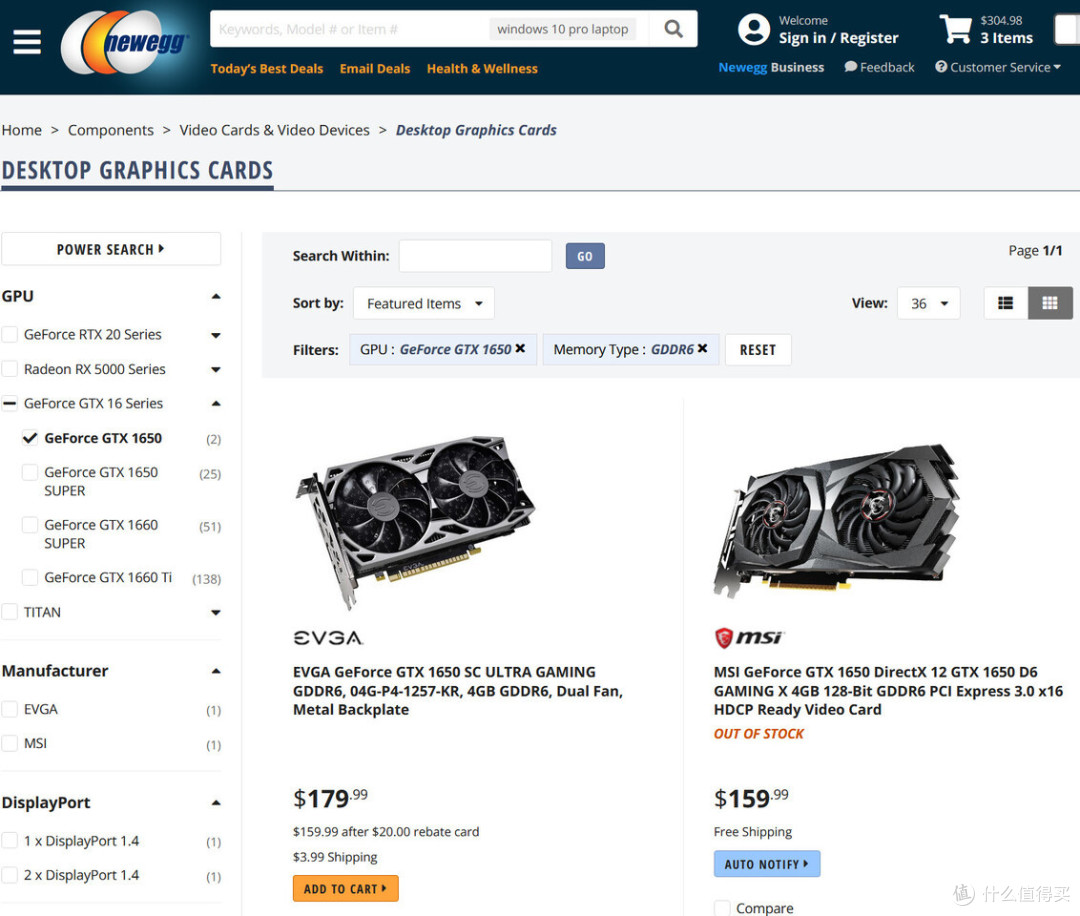
Task: Open Email Deals
Action: [x=375, y=68]
